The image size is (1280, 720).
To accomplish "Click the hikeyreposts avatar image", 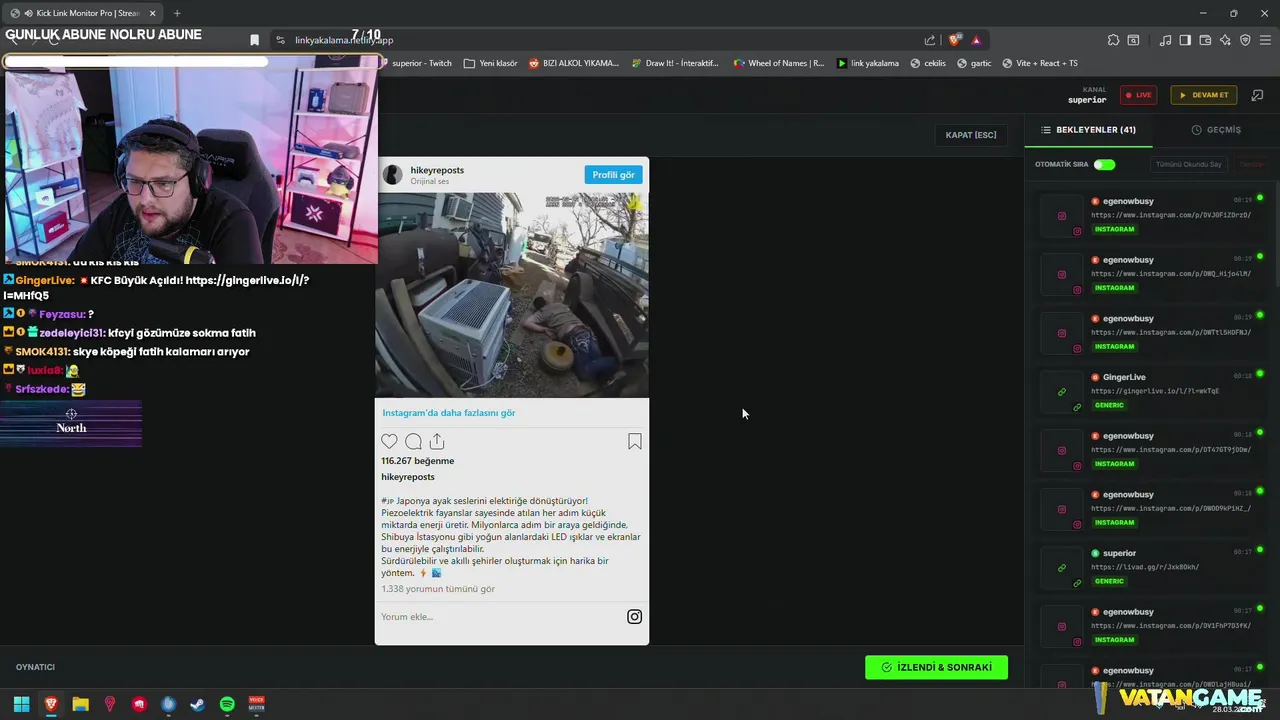I will [x=393, y=175].
